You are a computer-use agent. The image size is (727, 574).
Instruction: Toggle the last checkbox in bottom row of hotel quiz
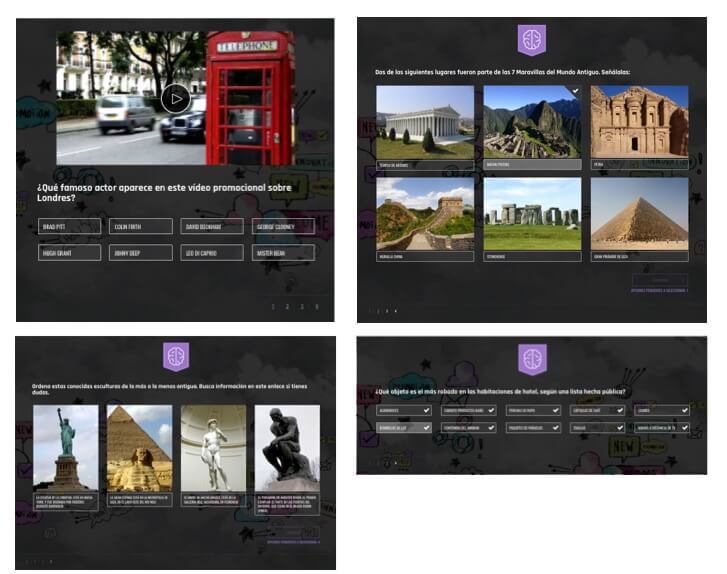tap(684, 428)
